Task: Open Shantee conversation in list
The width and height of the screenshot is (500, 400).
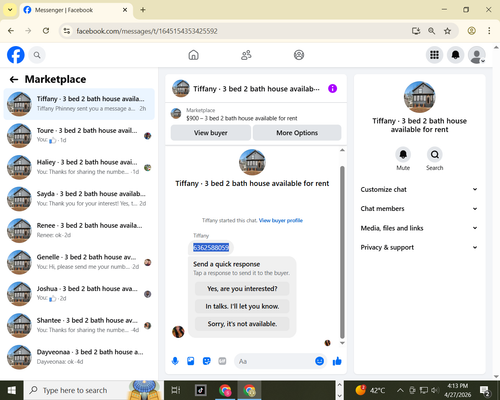Action: [79, 325]
